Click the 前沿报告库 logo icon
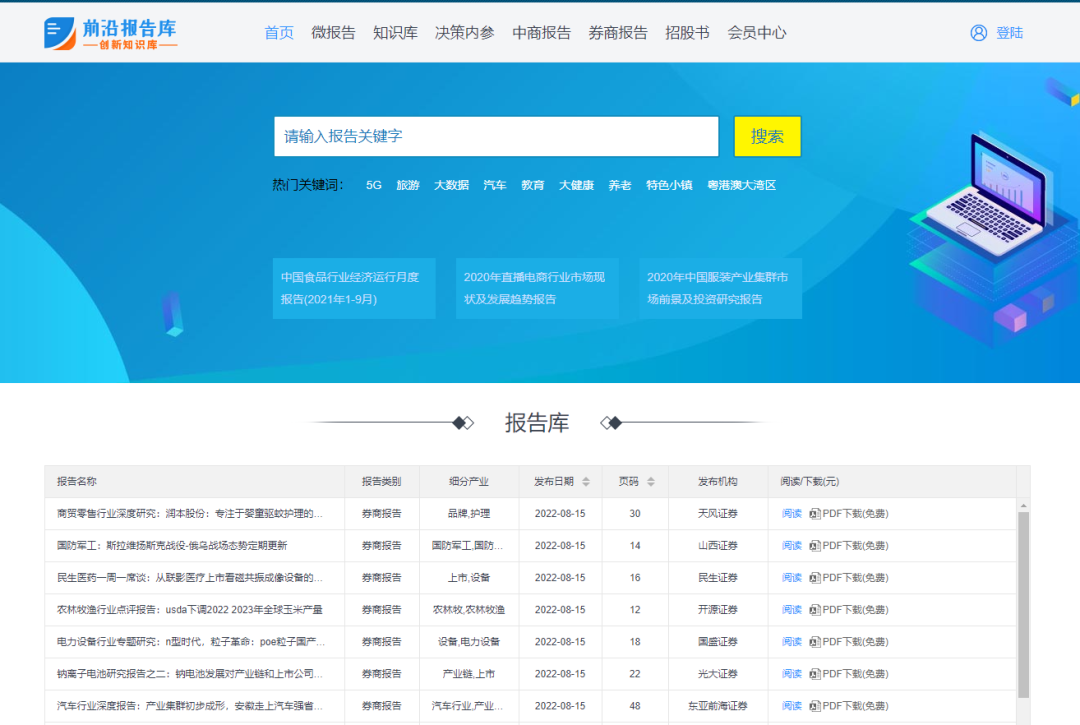 pos(58,31)
